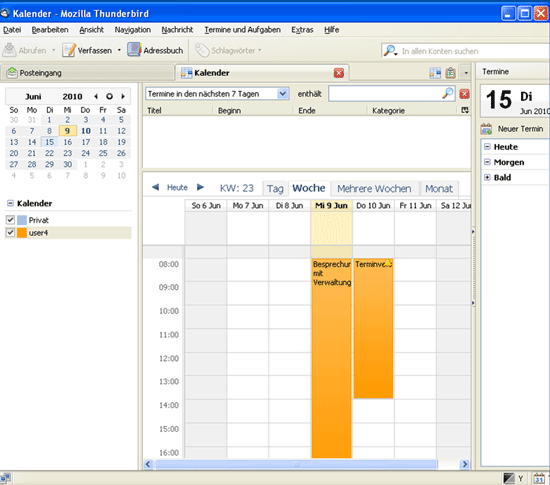Viewport: 550px width, 485px height.
Task: Click the user4 orange color swatch
Action: (22, 233)
